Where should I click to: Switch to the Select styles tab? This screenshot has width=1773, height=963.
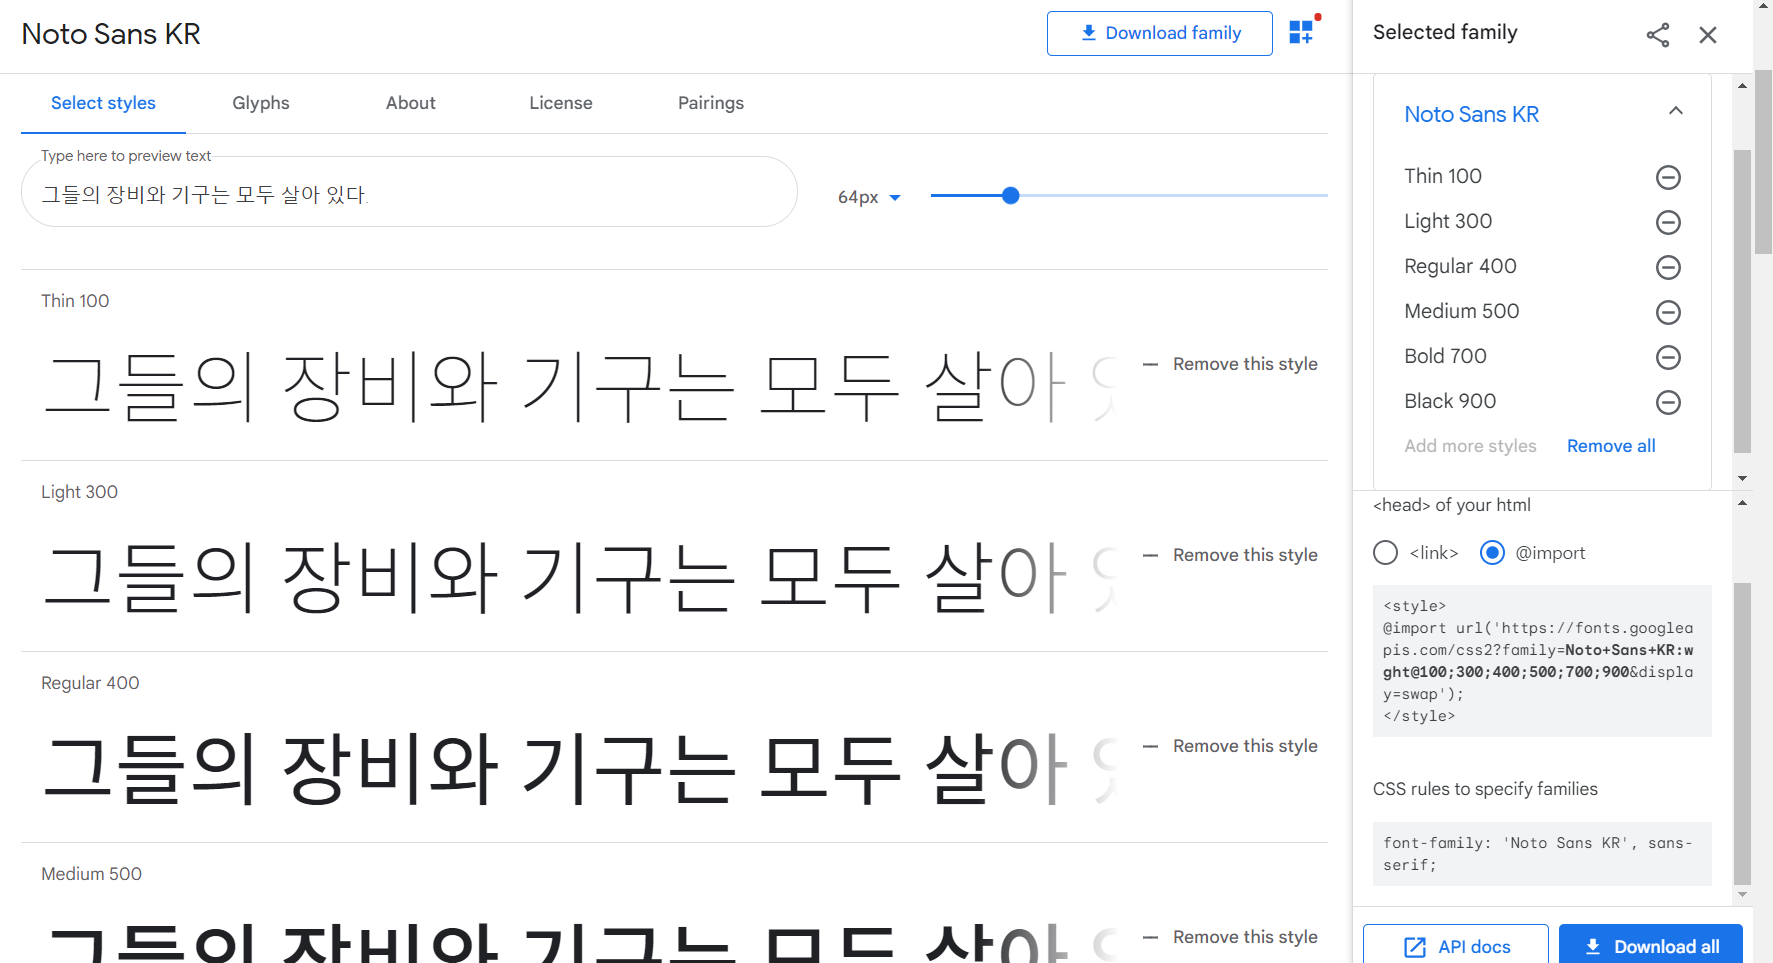point(103,103)
